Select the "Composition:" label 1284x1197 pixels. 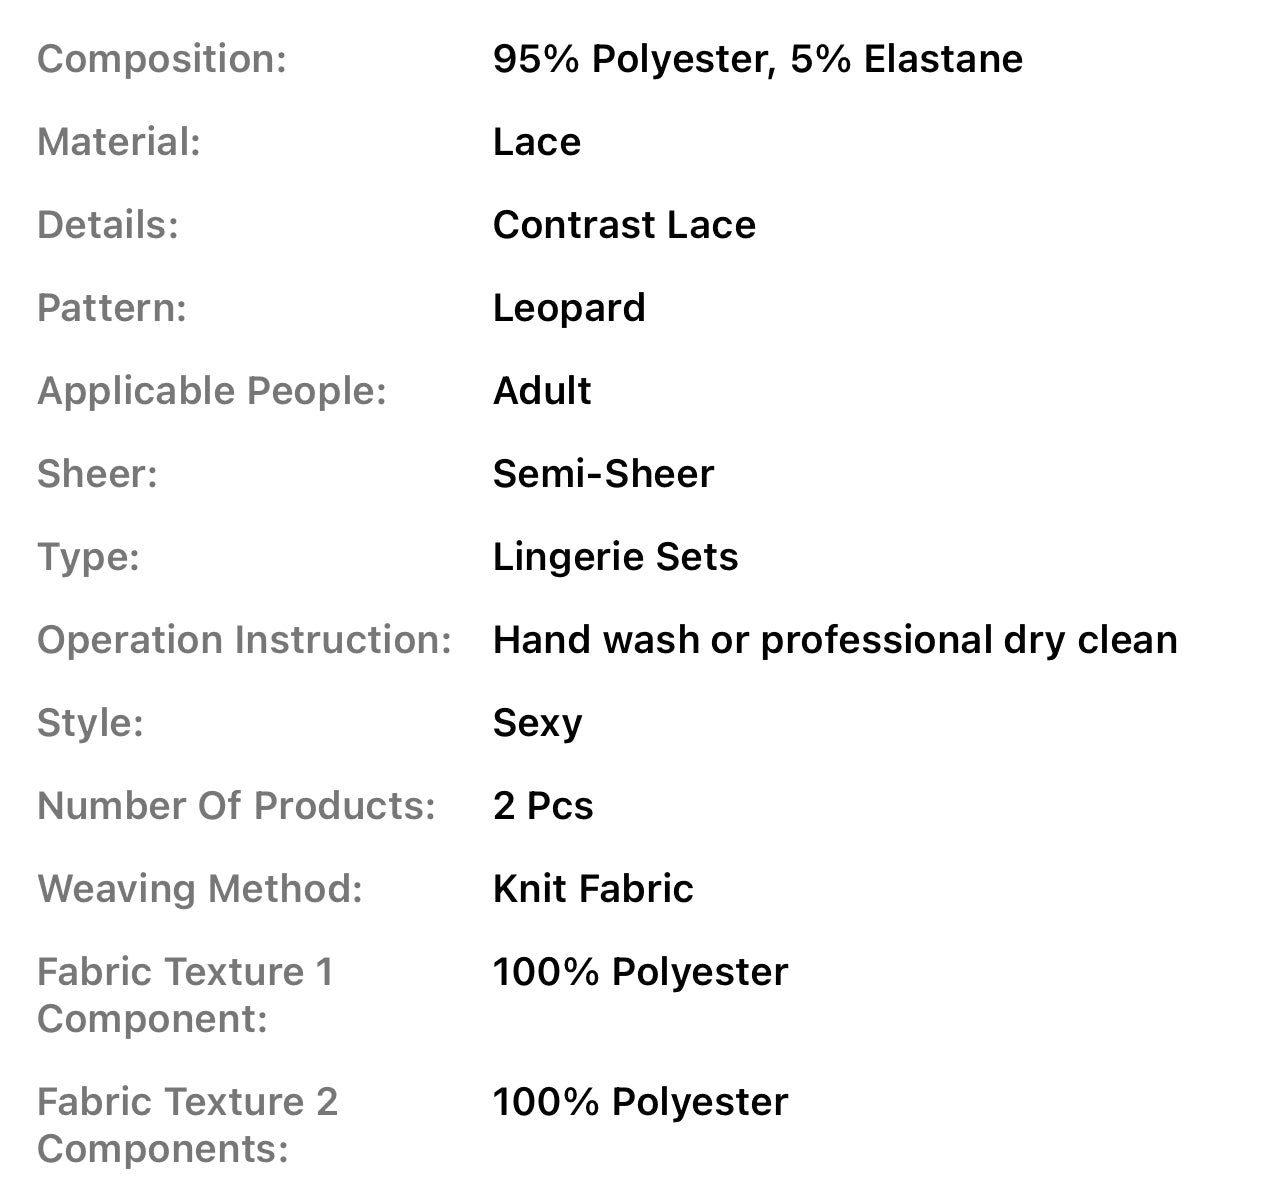[162, 59]
